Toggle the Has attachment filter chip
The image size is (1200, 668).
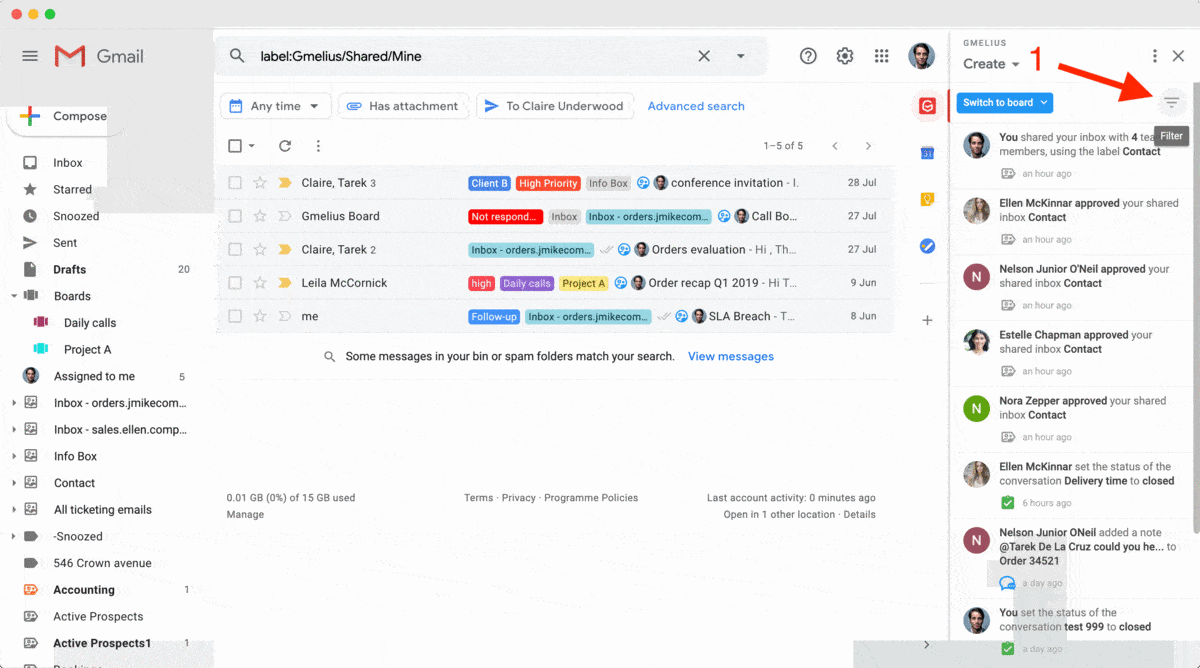pos(403,106)
